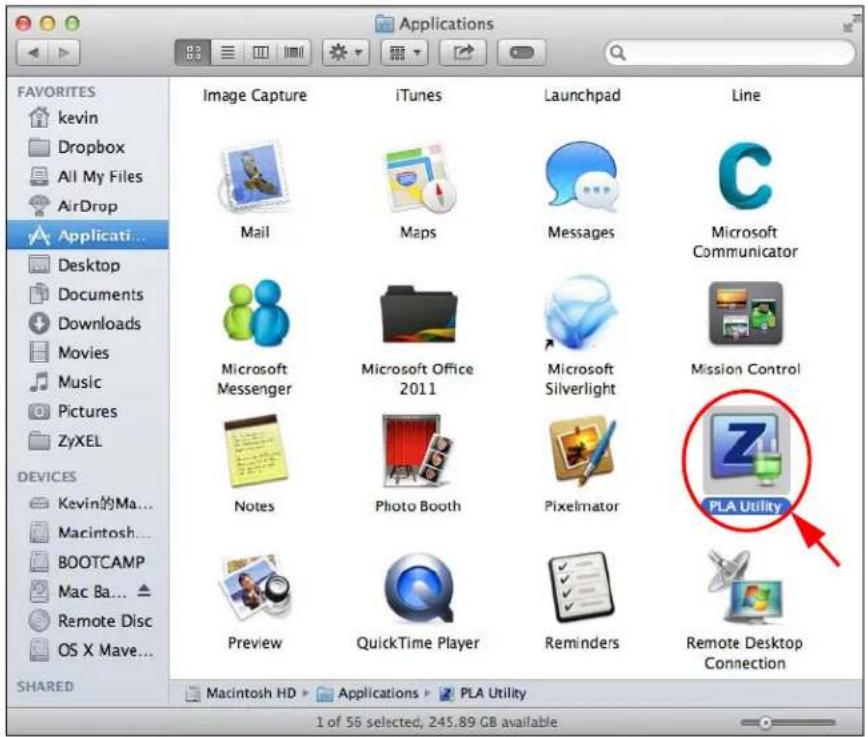
Task: Click the Line app label
Action: coord(746,95)
